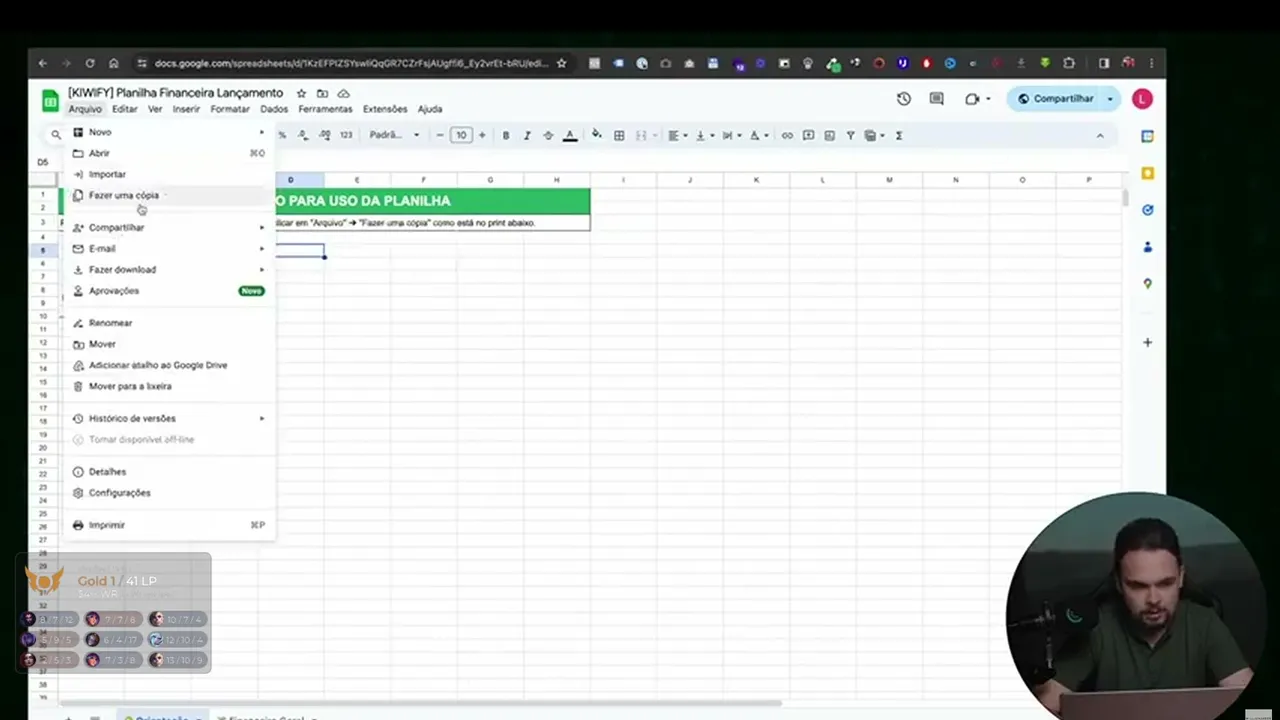This screenshot has height=720, width=1280.
Task: Open the search menus magnifier icon
Action: click(56, 135)
